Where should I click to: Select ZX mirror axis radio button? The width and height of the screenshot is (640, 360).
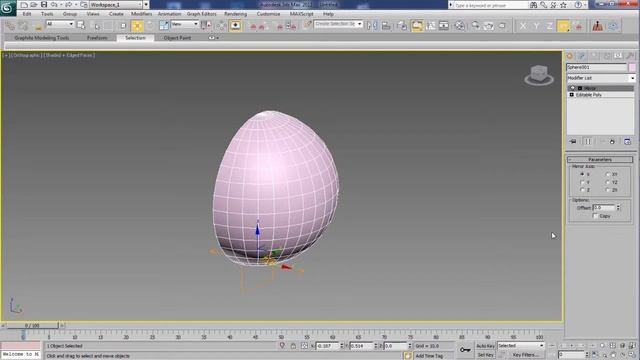pyautogui.click(x=608, y=190)
